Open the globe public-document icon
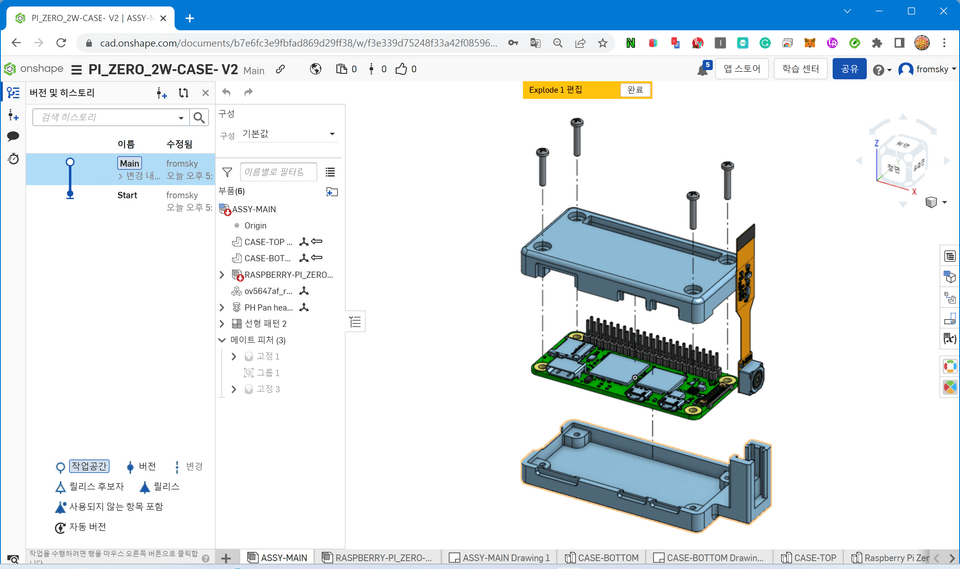The width and height of the screenshot is (960, 569). click(x=316, y=69)
